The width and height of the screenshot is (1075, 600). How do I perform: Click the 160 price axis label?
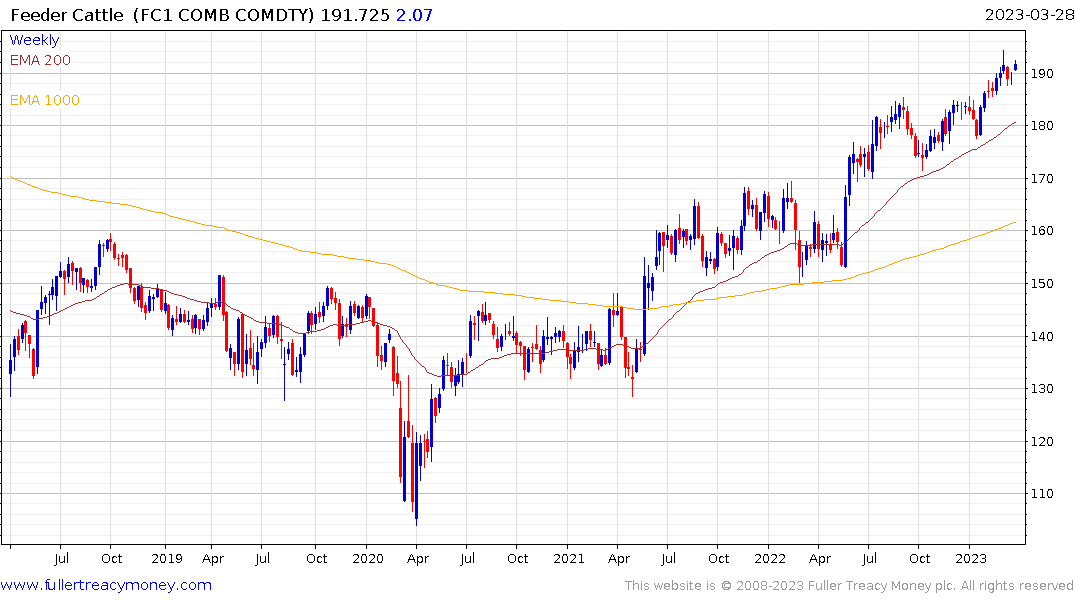(x=1042, y=230)
